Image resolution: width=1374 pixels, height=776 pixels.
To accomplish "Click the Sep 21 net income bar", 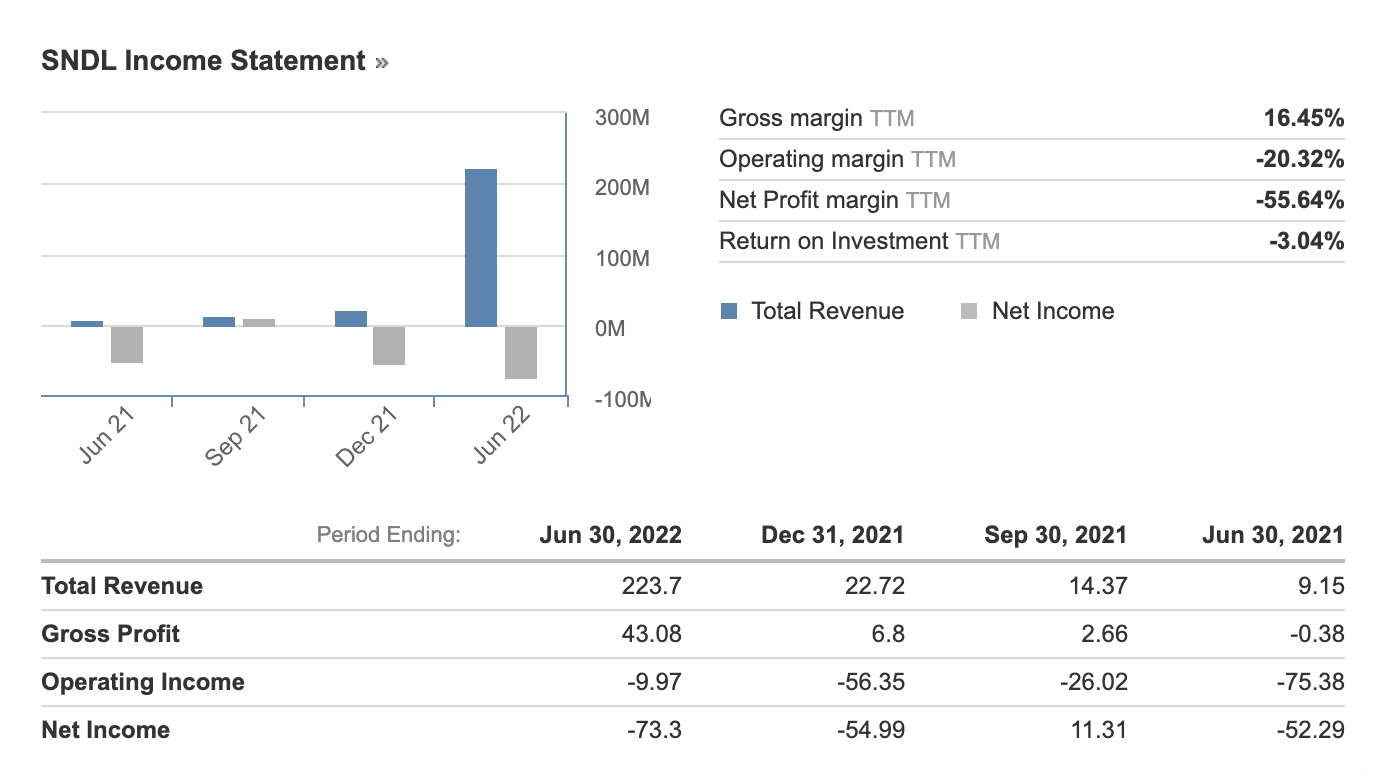I will click(259, 322).
